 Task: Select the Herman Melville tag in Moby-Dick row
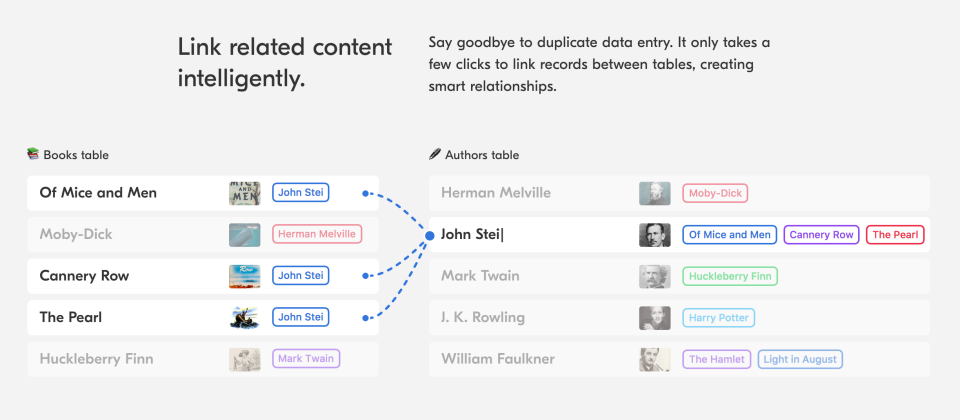coord(317,235)
